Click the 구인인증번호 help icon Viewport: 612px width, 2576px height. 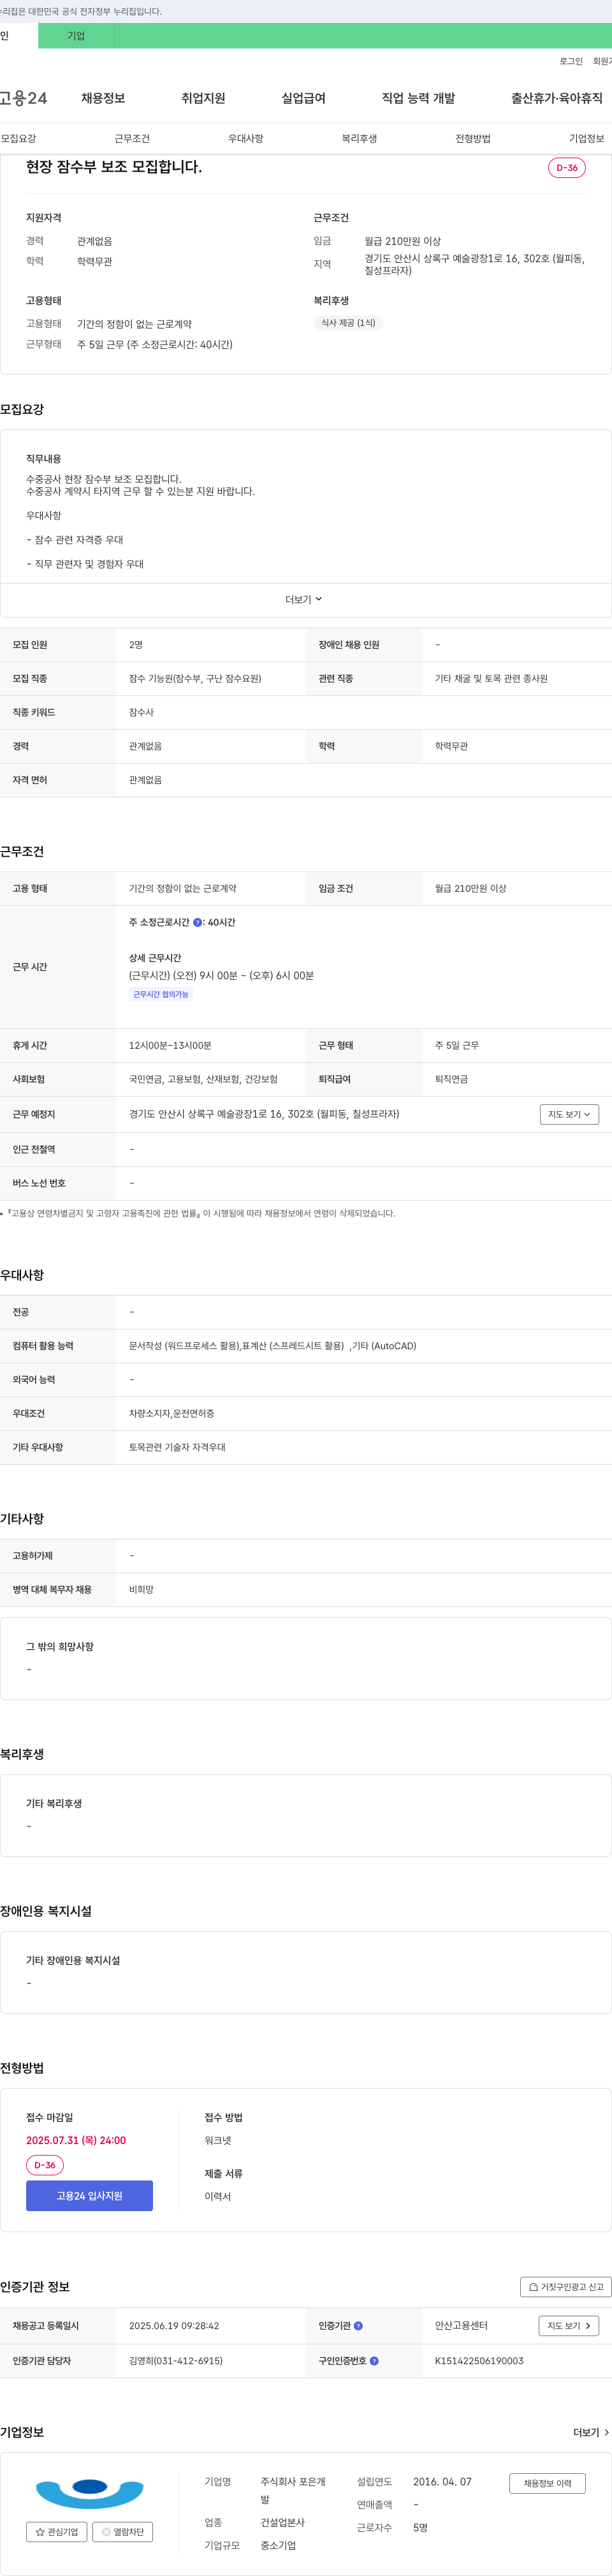tap(374, 2361)
